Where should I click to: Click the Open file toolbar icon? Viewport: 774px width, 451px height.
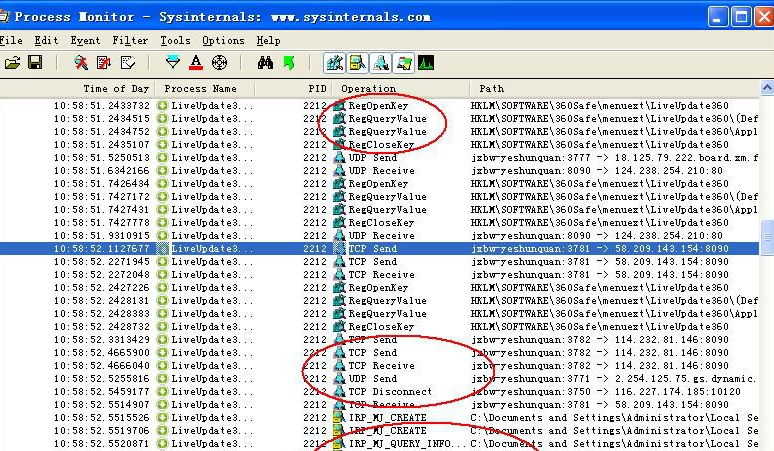click(12, 63)
